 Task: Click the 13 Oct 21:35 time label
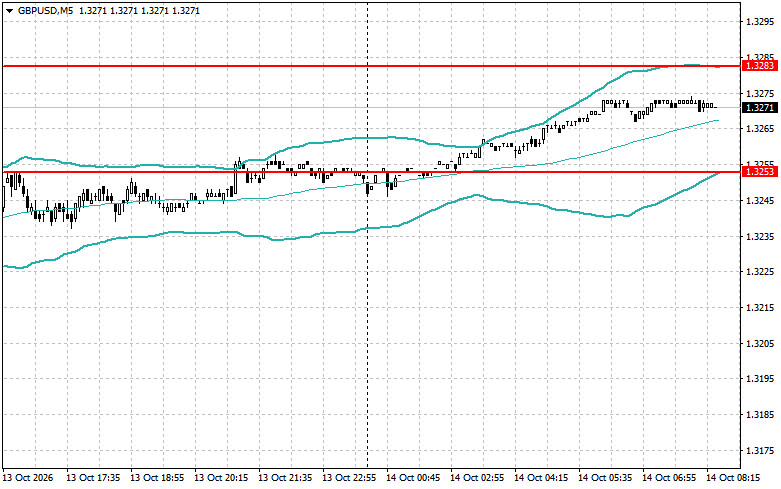click(285, 478)
